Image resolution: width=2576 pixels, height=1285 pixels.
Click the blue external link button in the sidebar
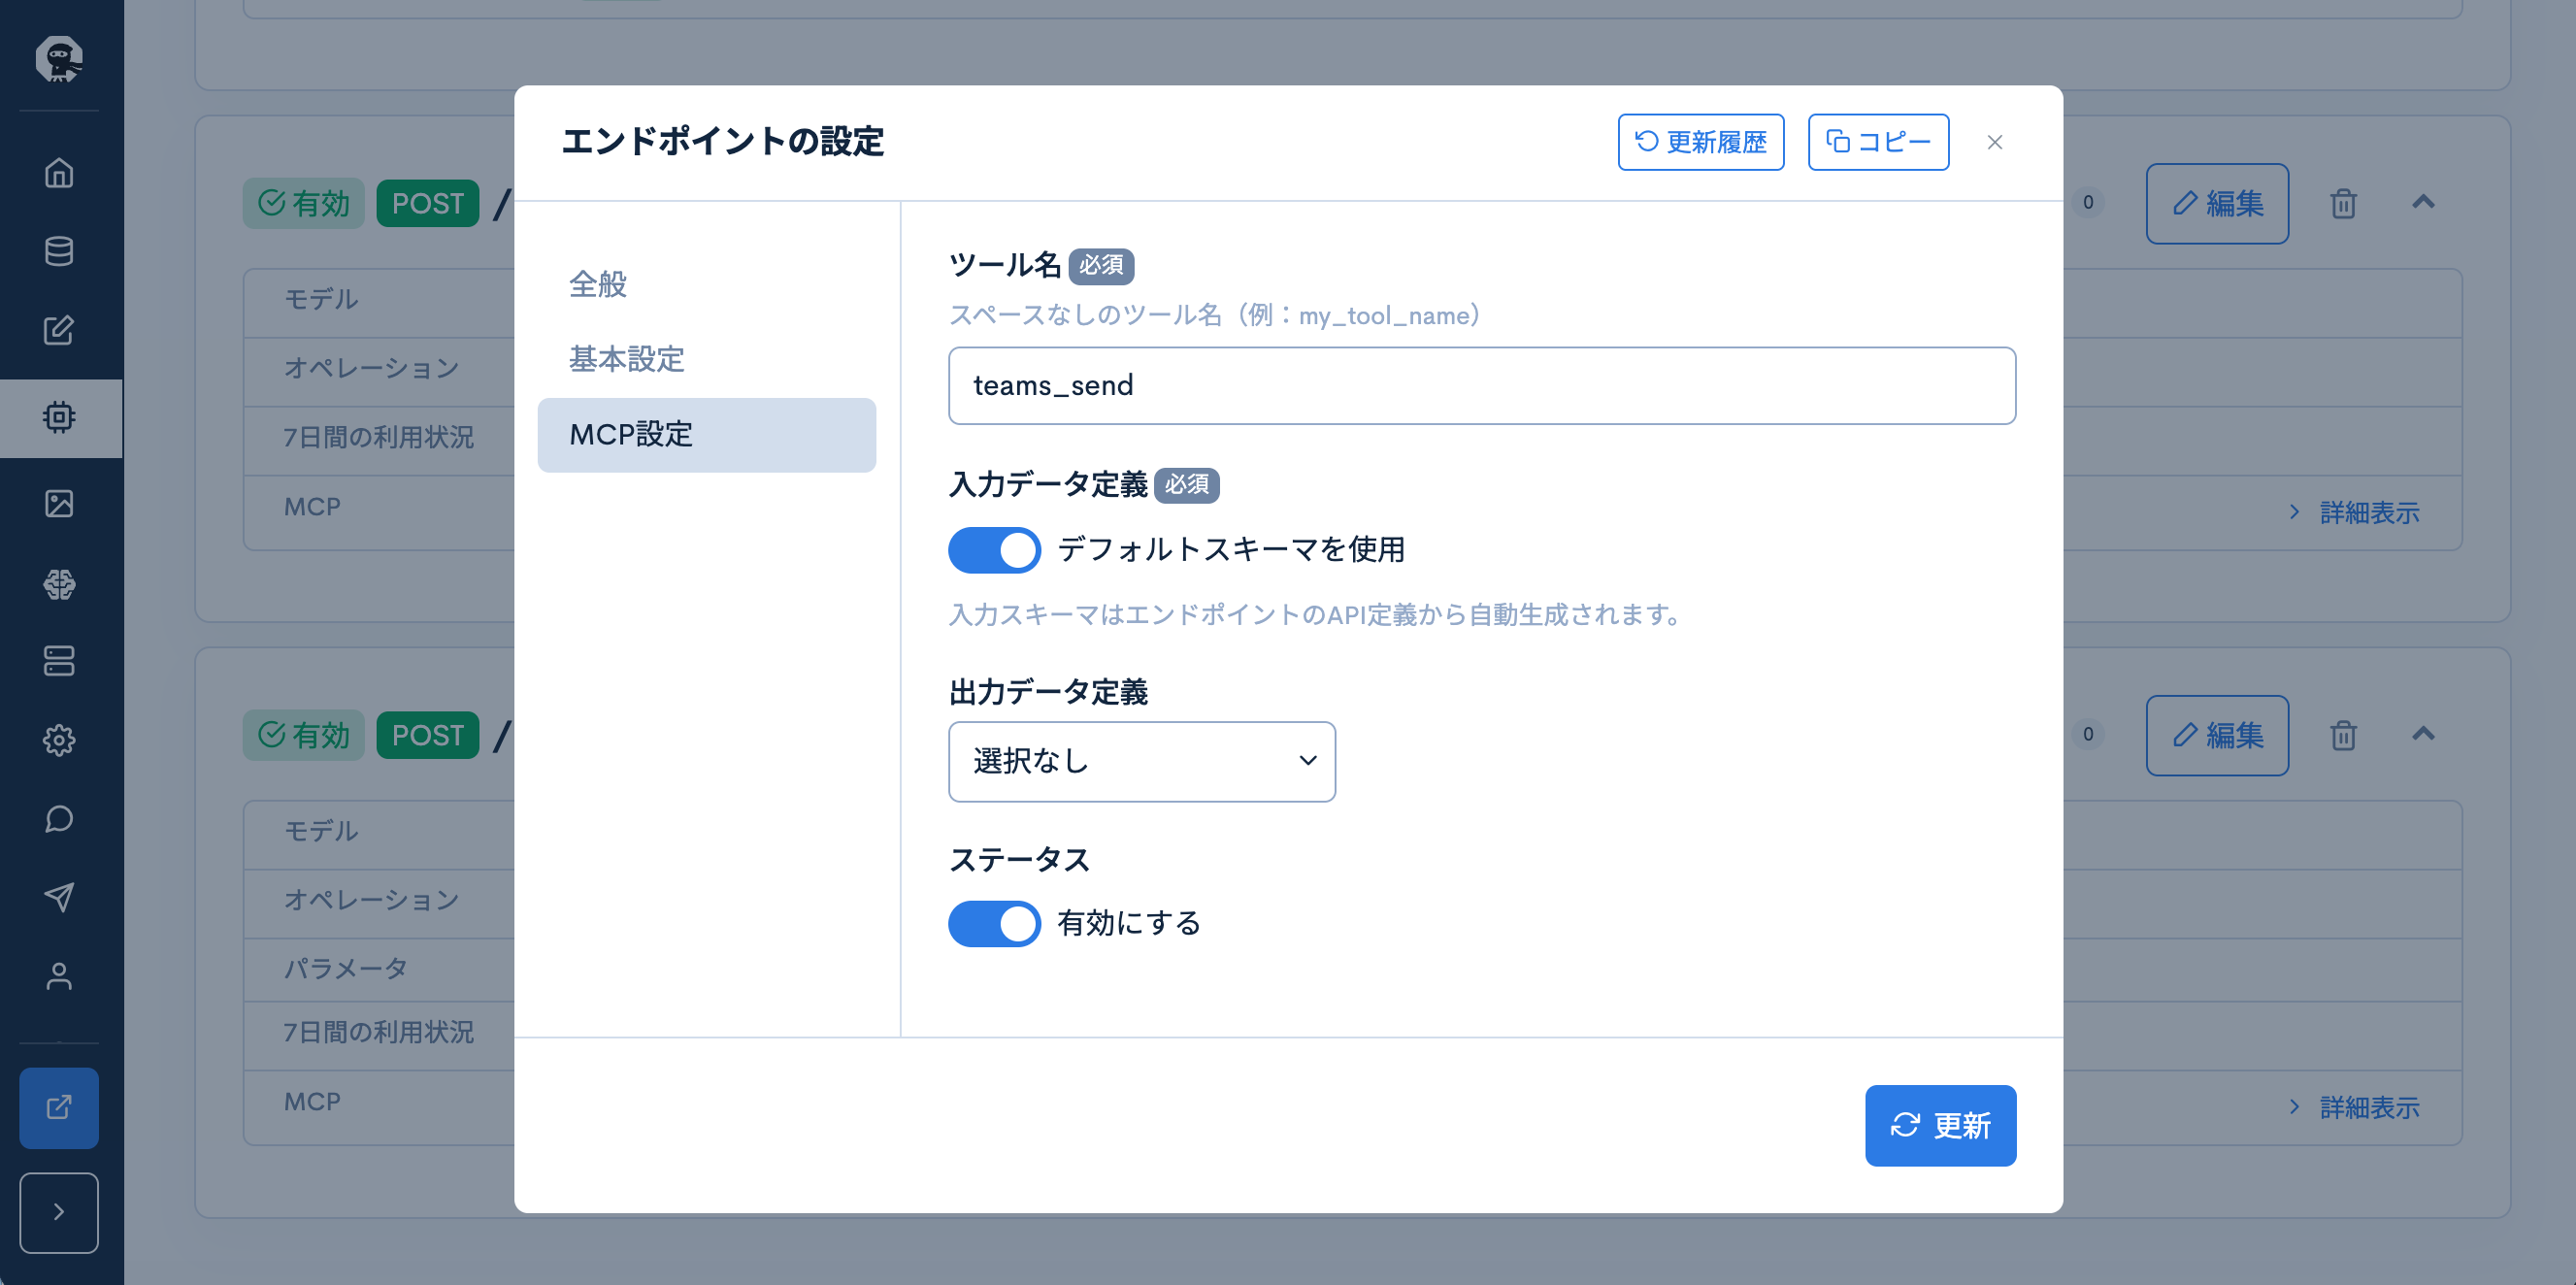[59, 1107]
